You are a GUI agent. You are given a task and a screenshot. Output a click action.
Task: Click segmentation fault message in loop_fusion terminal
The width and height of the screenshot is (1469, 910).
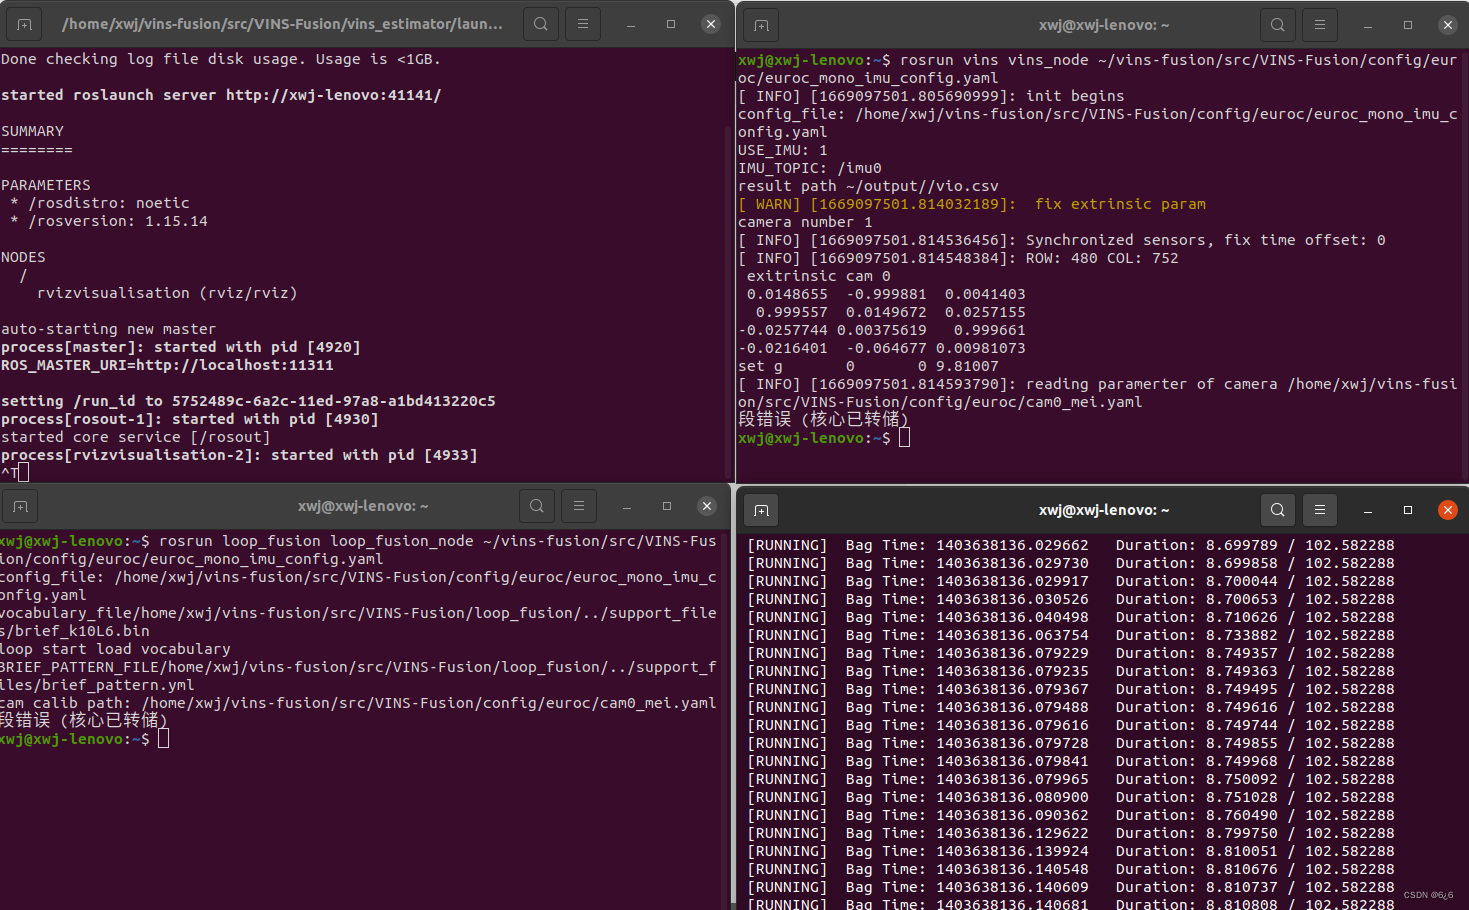(84, 720)
